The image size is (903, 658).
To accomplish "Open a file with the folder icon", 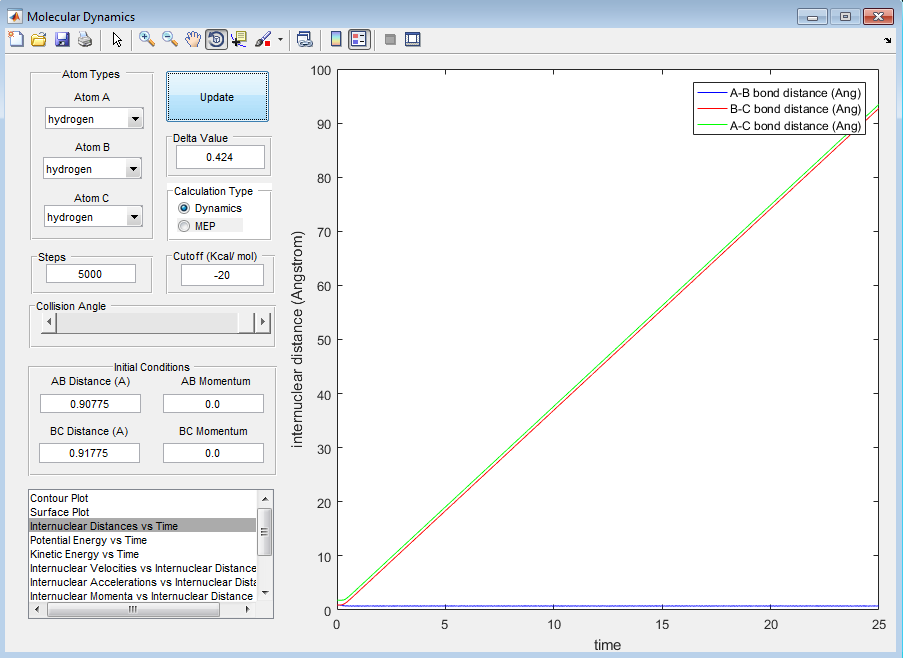I will point(38,39).
